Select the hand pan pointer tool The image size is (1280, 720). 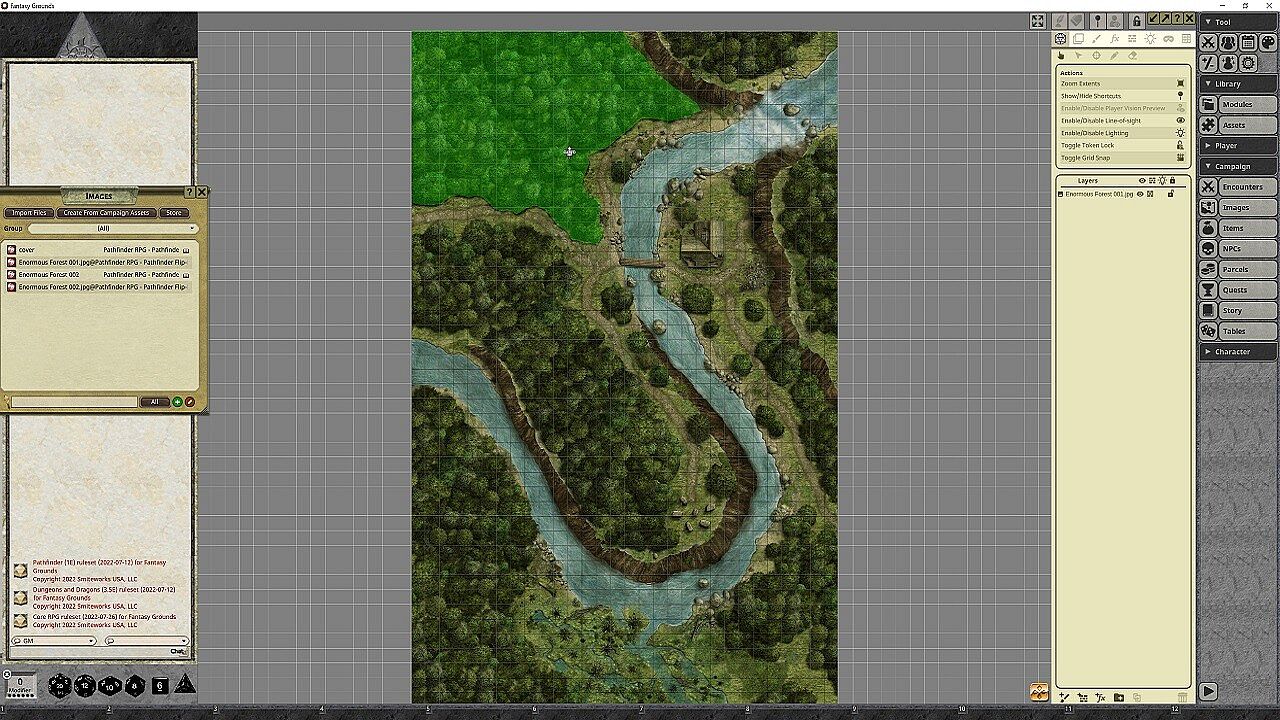pos(1061,56)
